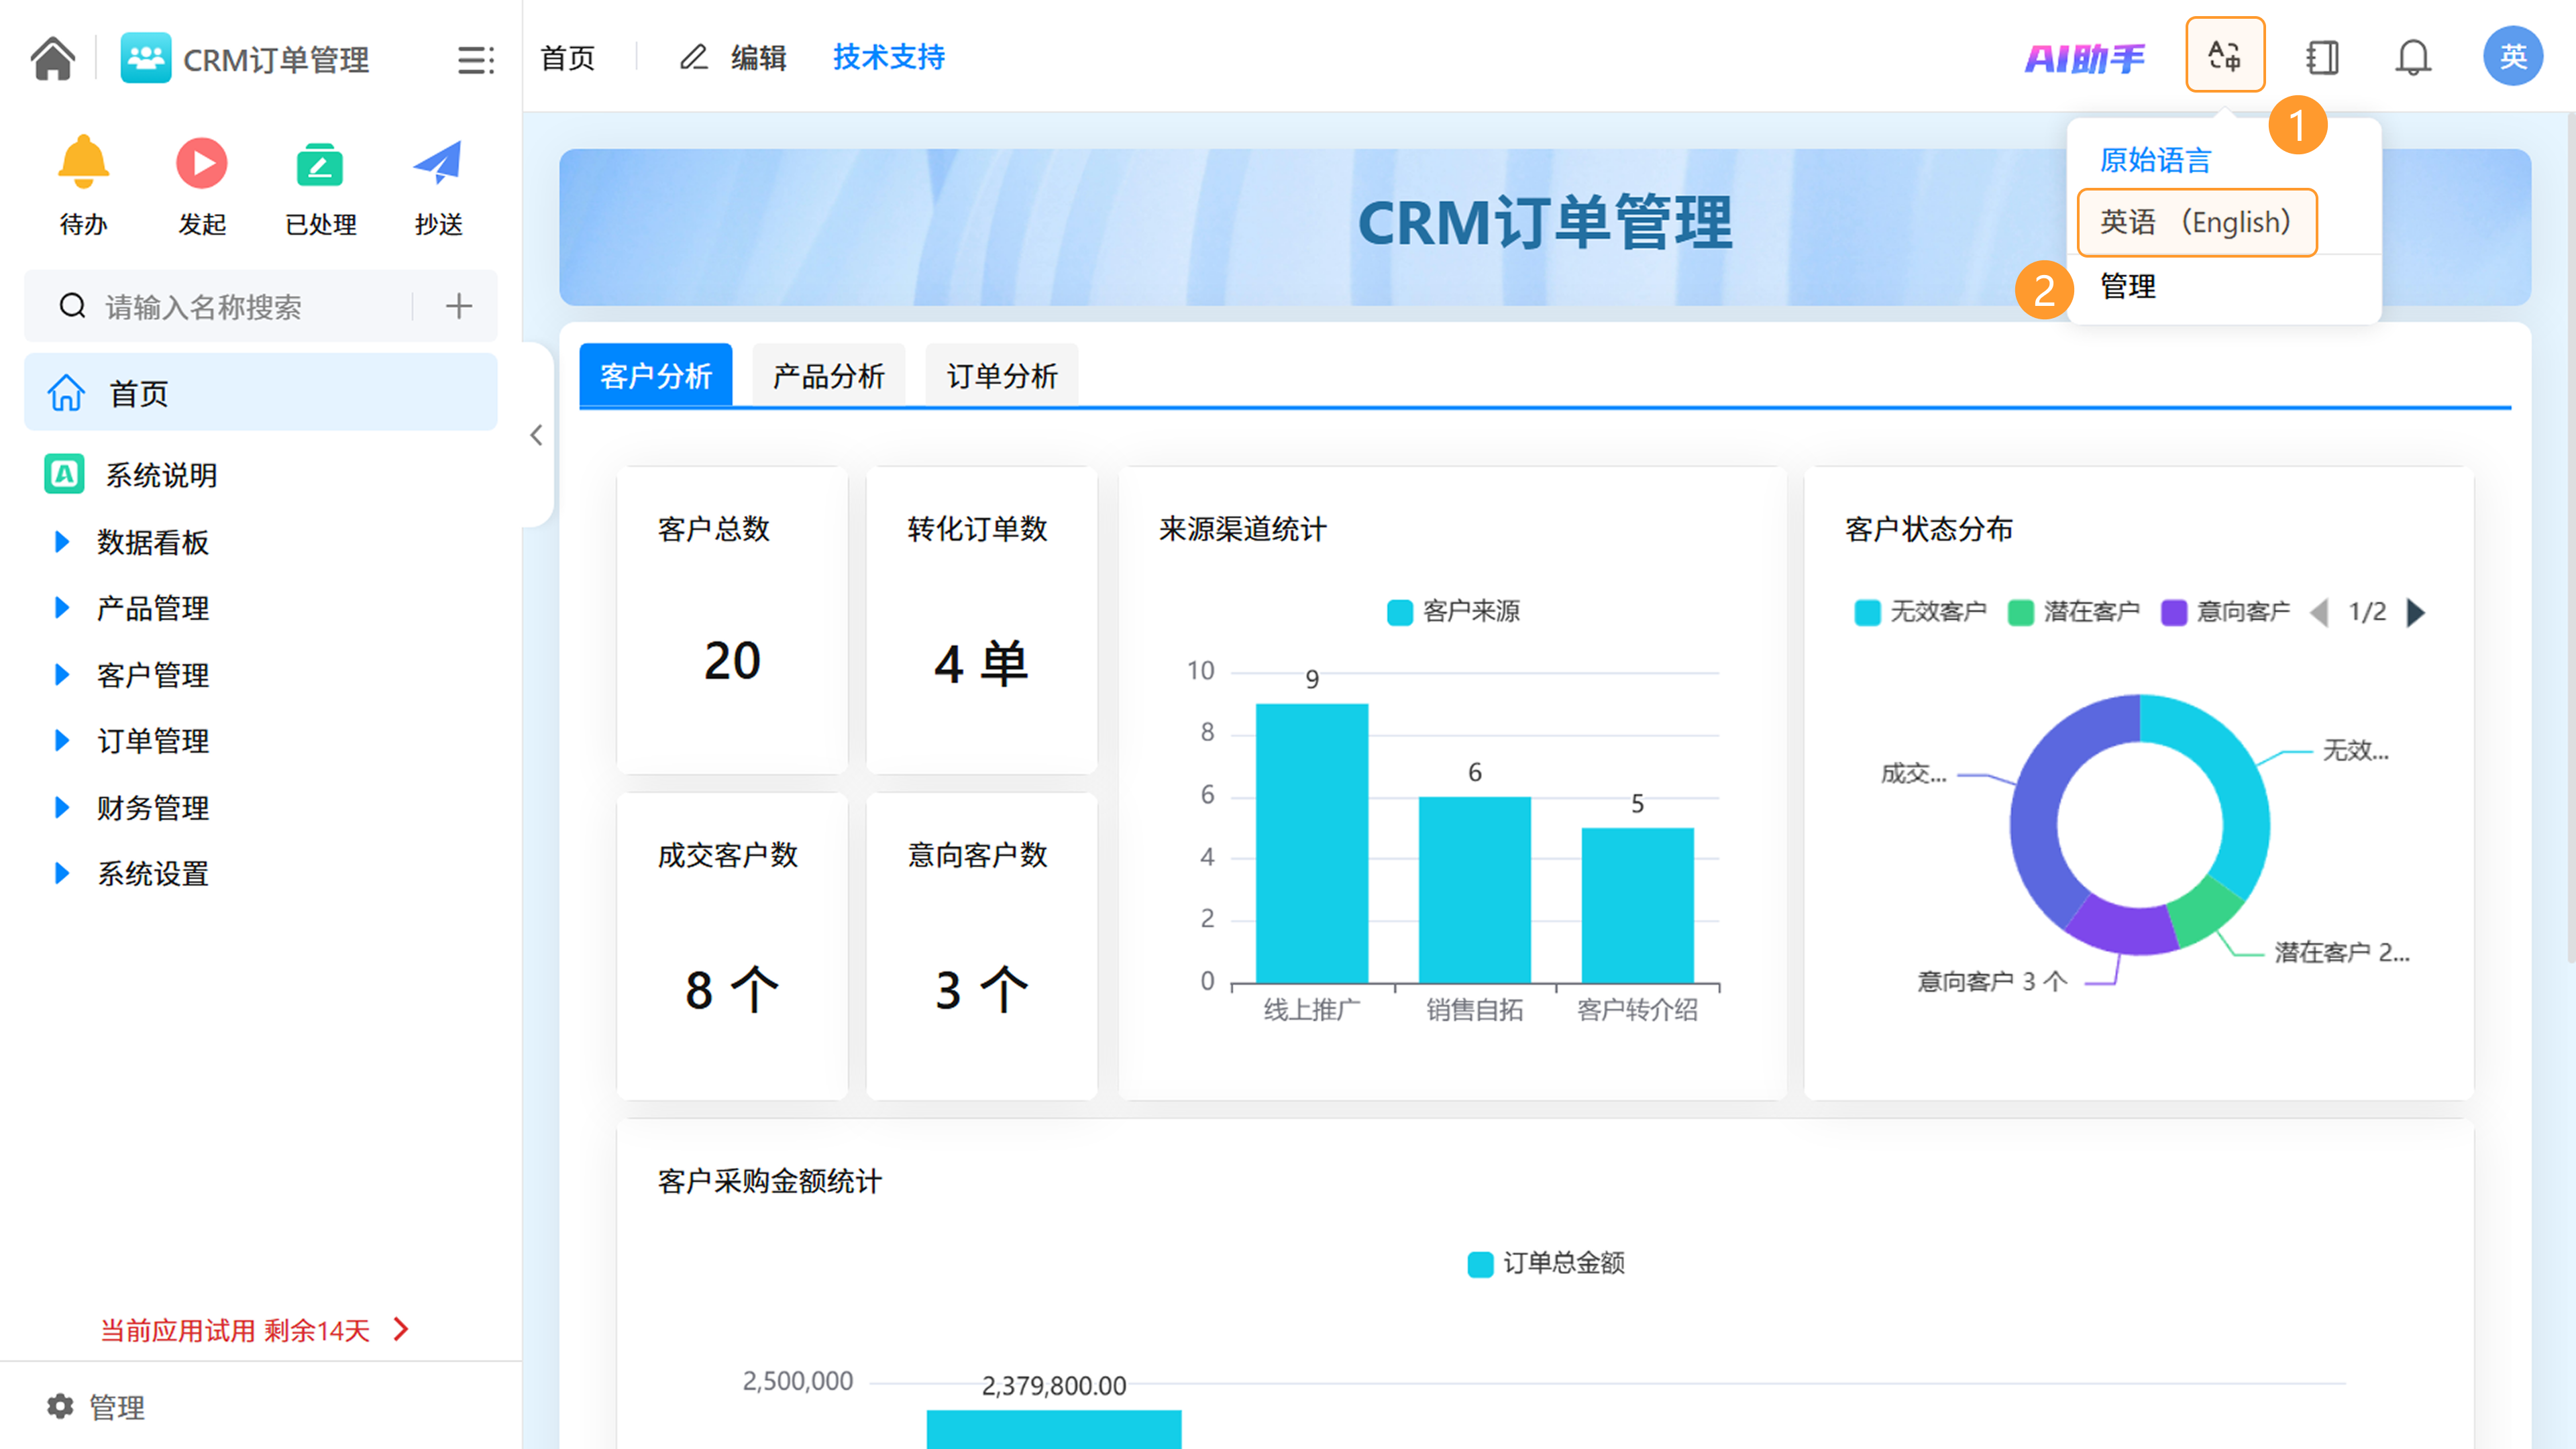
Task: Click the 编辑 pencil icon
Action: pos(694,57)
